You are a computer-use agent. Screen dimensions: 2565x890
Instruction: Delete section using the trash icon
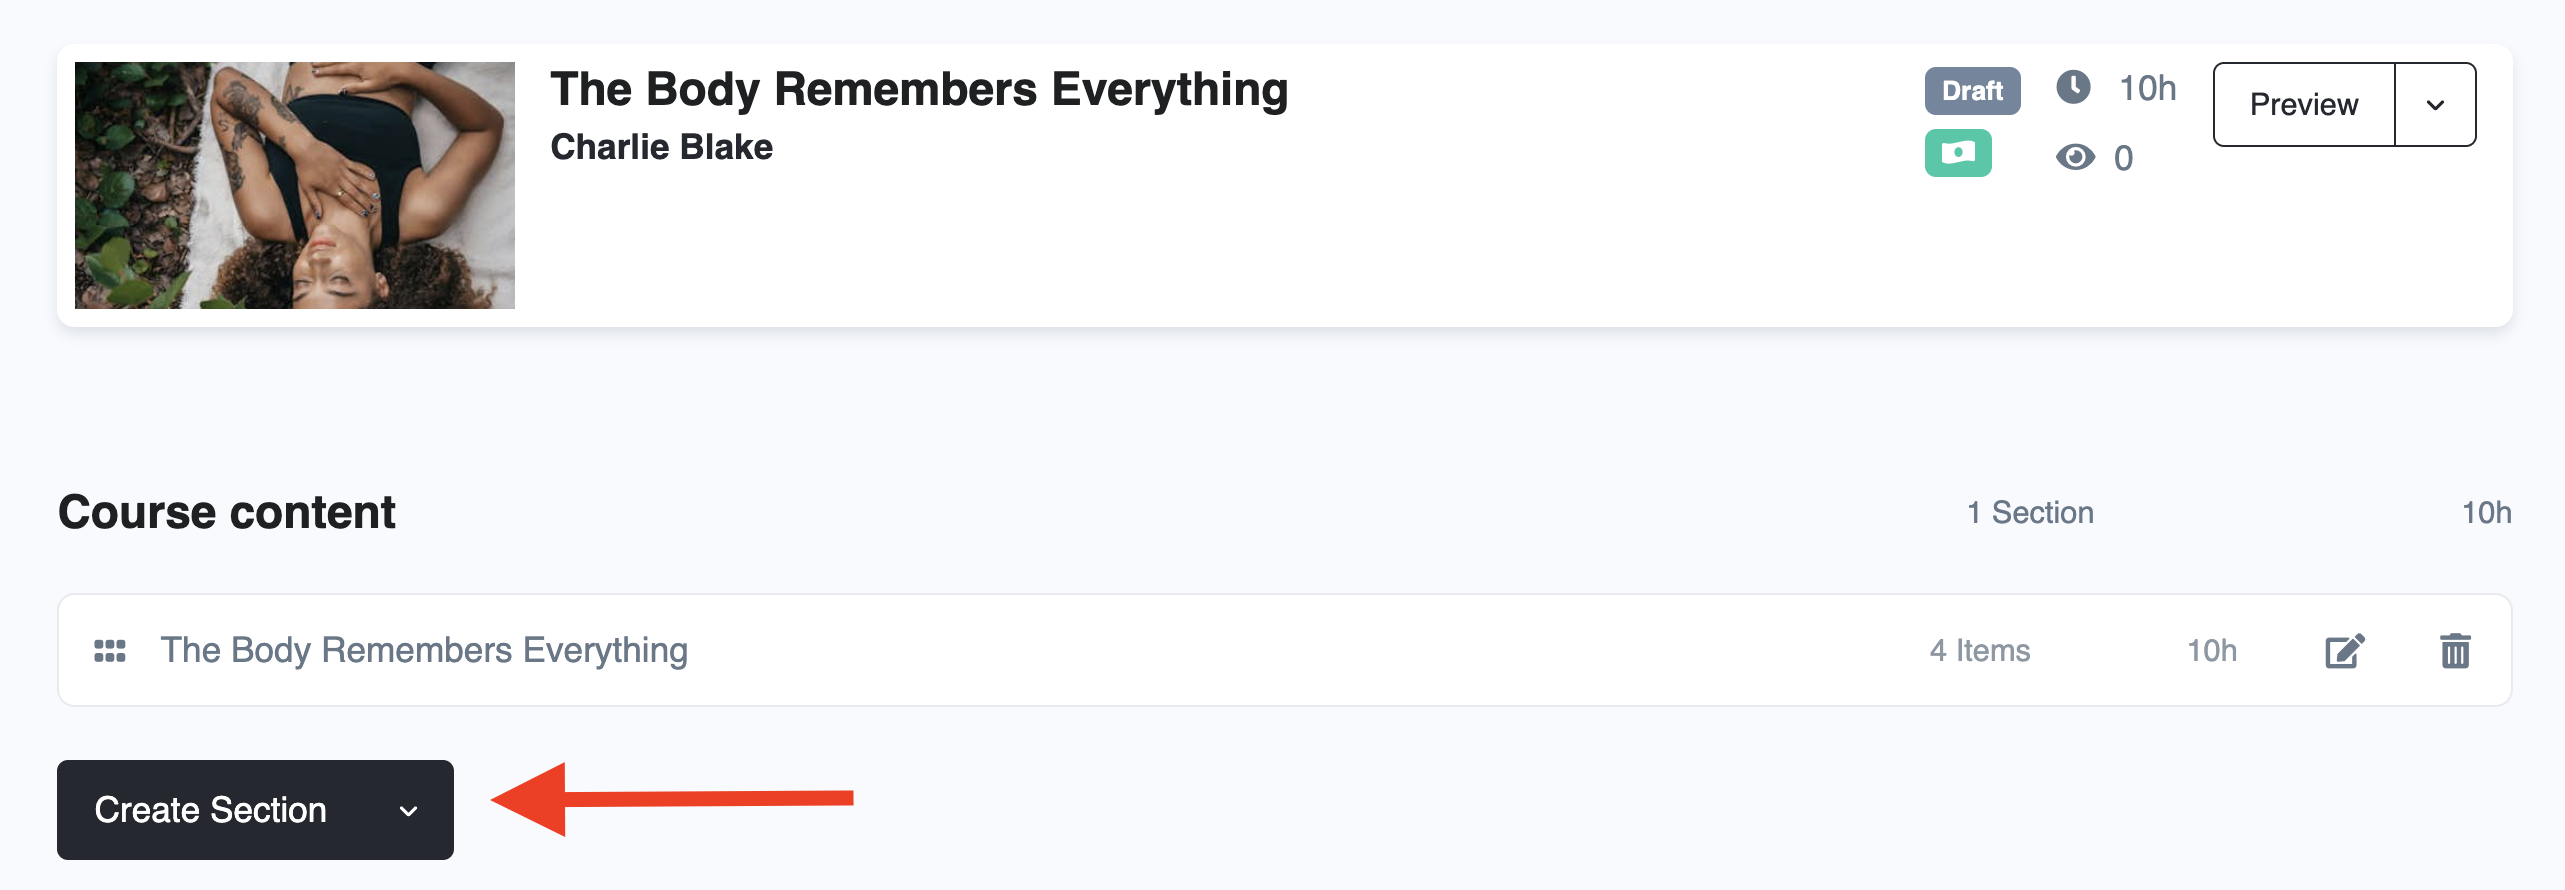pos(2455,651)
